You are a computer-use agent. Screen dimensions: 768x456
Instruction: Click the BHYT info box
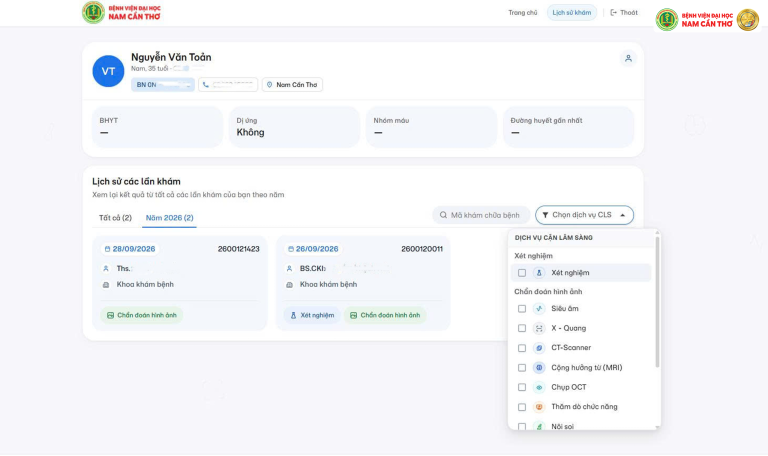[x=157, y=127]
